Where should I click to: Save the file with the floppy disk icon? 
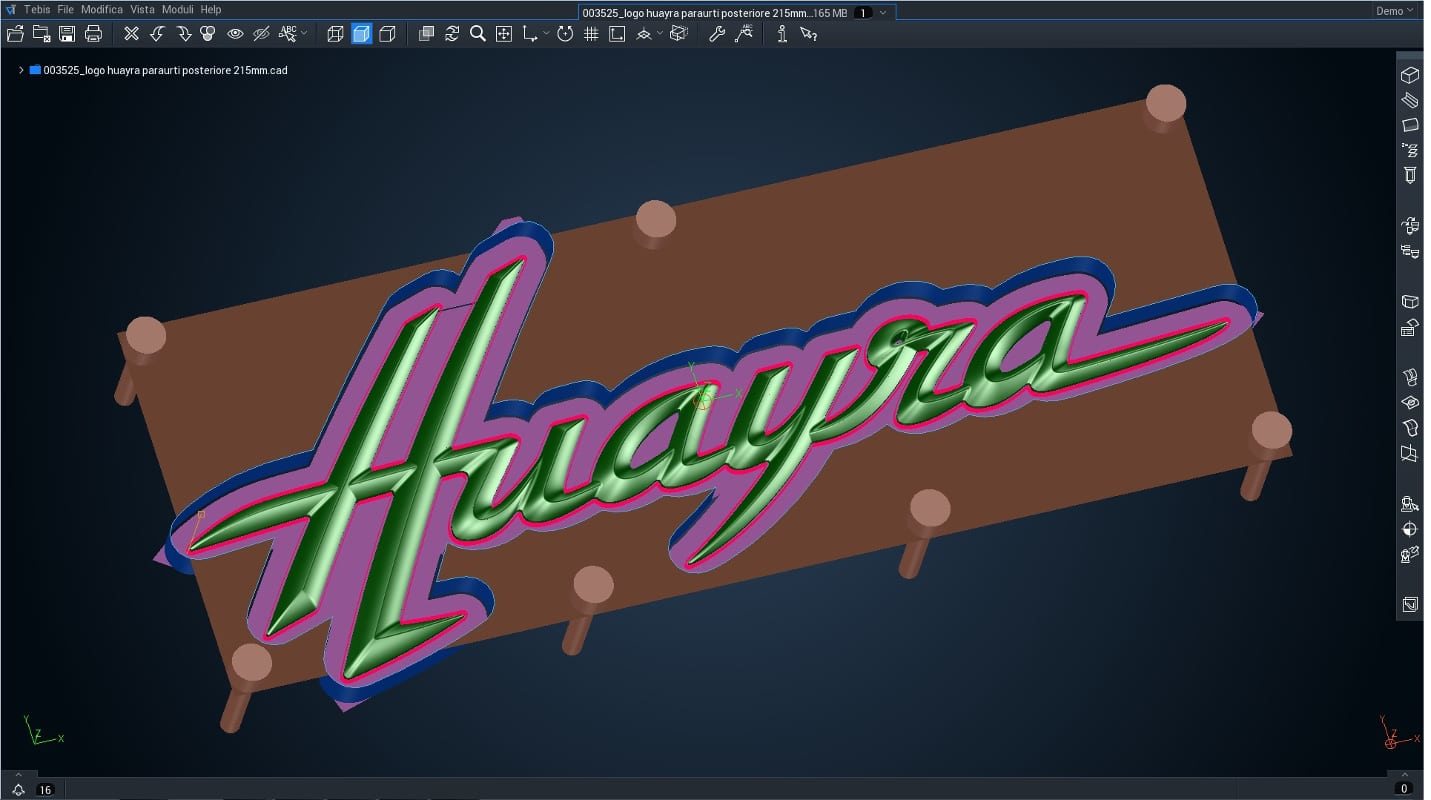(x=67, y=34)
